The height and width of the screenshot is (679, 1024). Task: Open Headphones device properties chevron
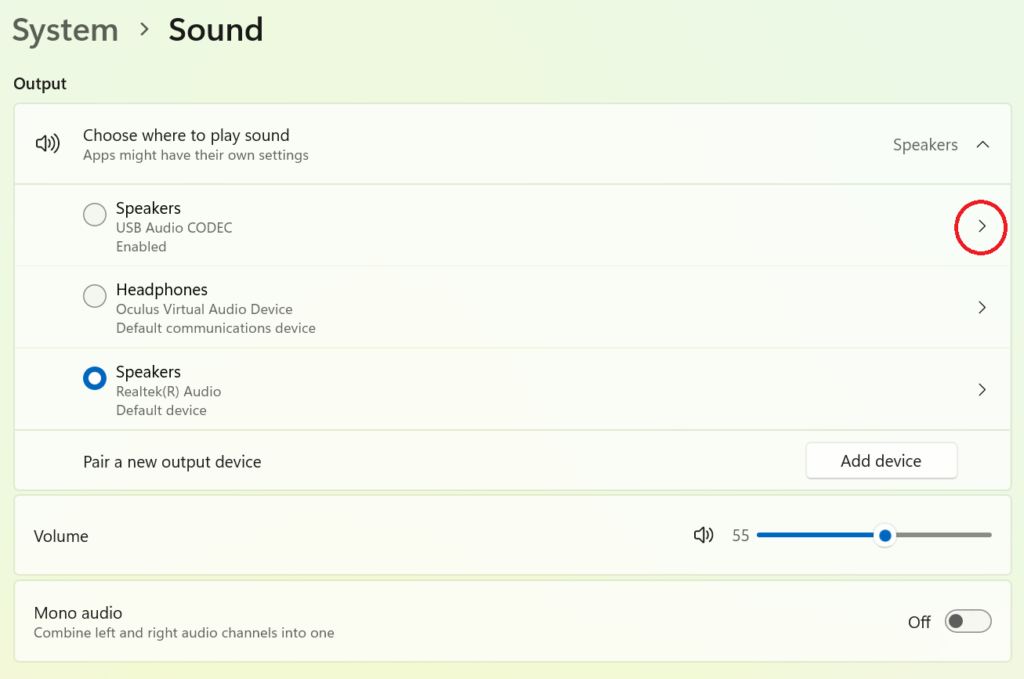pos(981,308)
